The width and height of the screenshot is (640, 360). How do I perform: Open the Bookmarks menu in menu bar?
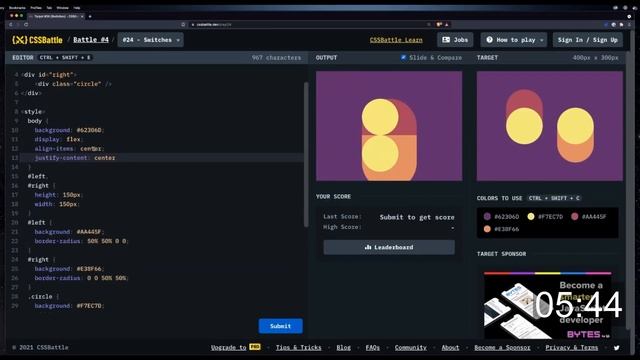click(x=17, y=8)
